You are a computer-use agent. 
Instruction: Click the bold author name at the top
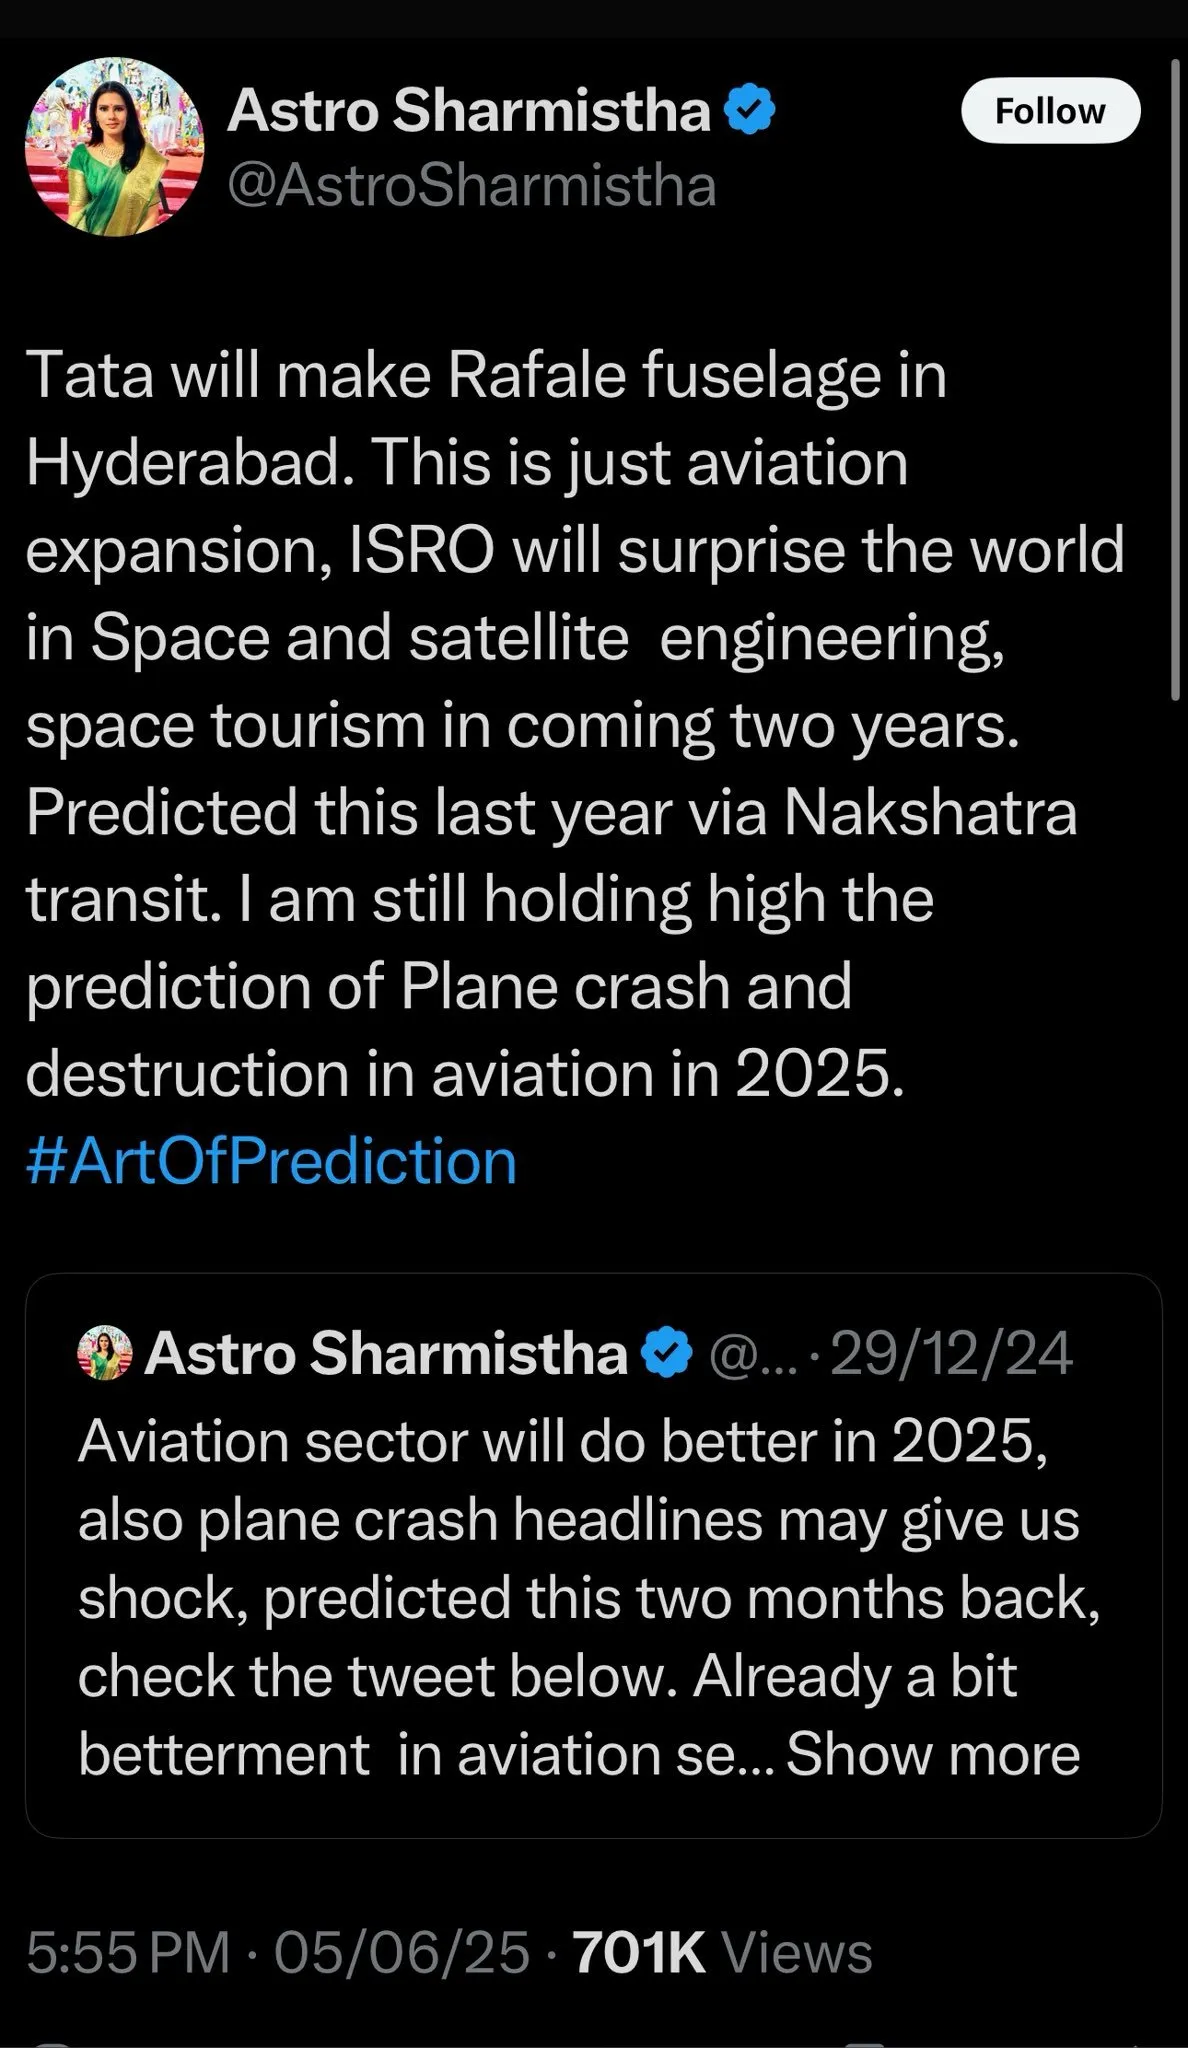click(x=468, y=110)
